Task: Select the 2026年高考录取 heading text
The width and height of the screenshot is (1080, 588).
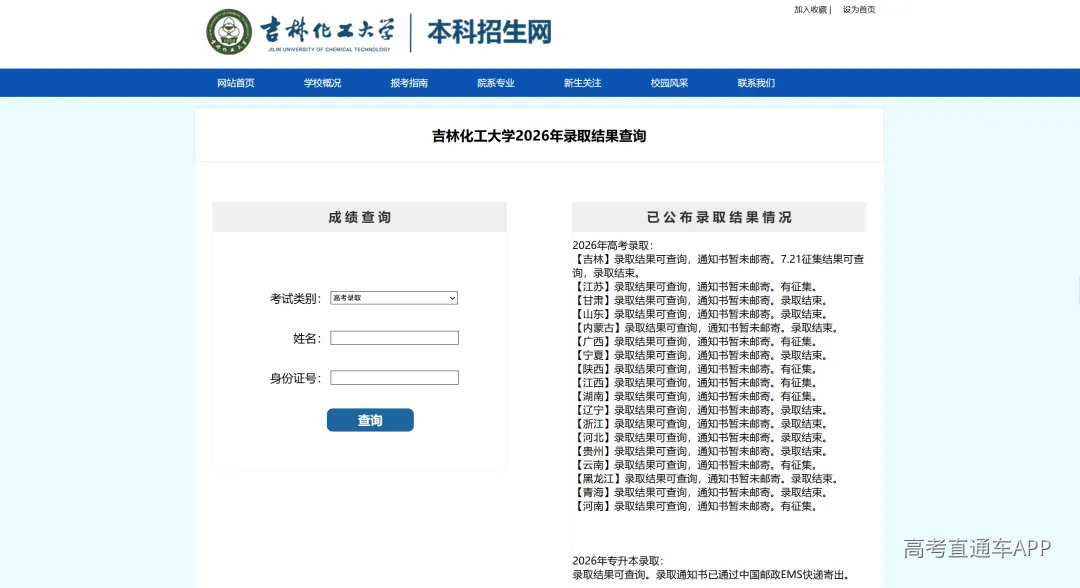Action: [612, 245]
